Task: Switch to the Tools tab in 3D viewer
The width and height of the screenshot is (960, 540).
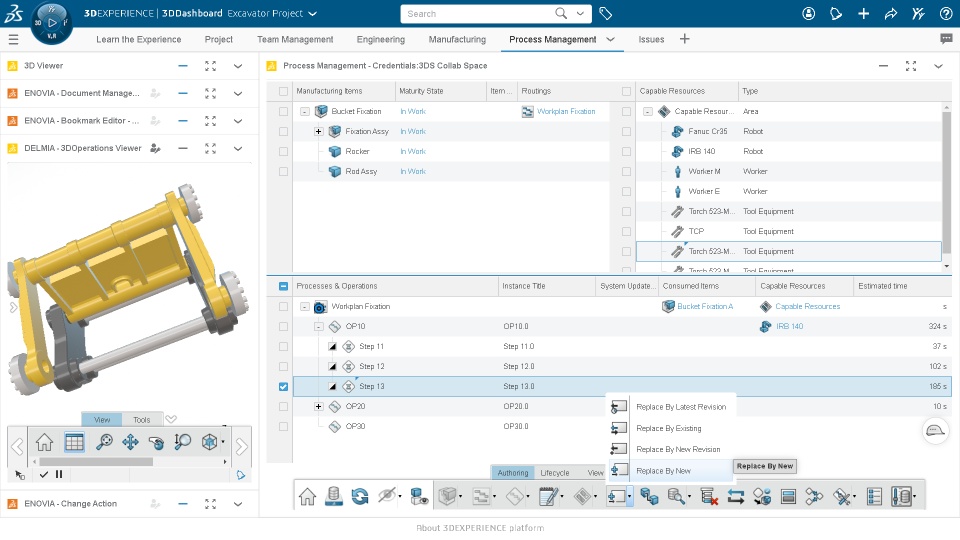Action: 141,419
